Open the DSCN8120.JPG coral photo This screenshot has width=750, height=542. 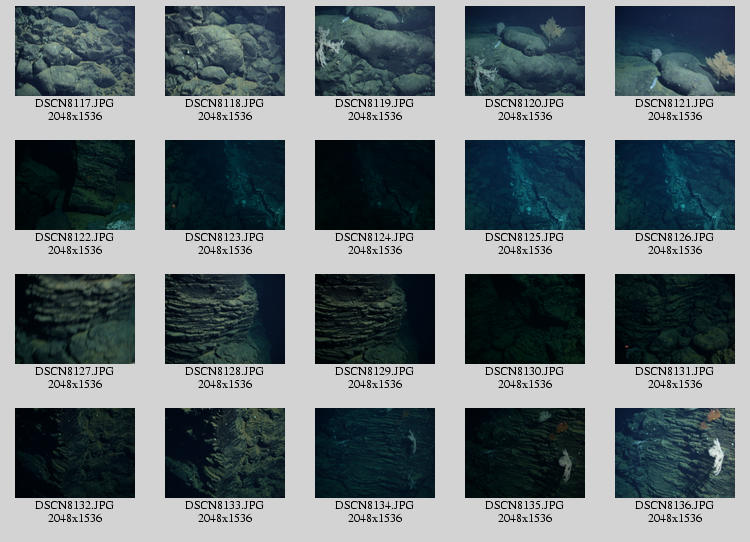525,51
